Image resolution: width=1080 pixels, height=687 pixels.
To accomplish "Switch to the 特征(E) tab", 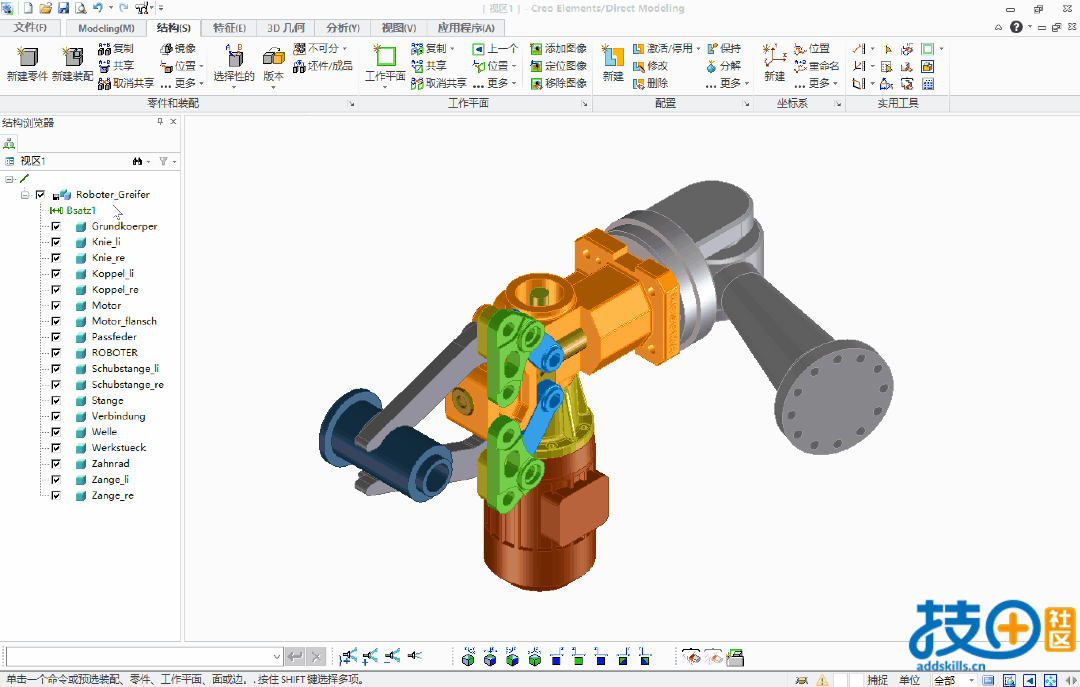I will 229,28.
